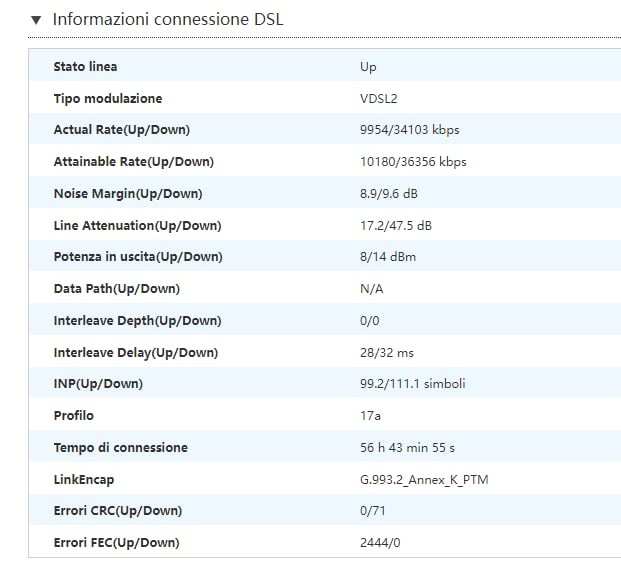Click the Up line status value
The width and height of the screenshot is (621, 585).
click(368, 67)
